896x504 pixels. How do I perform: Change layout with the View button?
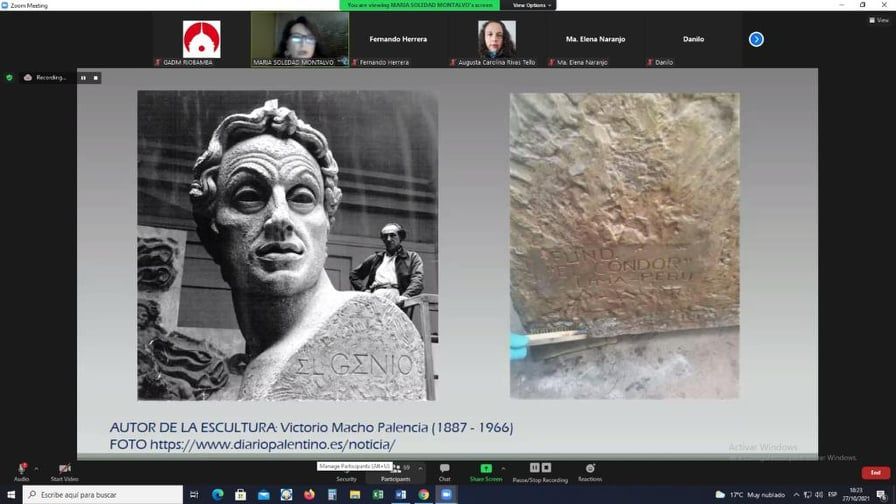point(882,19)
